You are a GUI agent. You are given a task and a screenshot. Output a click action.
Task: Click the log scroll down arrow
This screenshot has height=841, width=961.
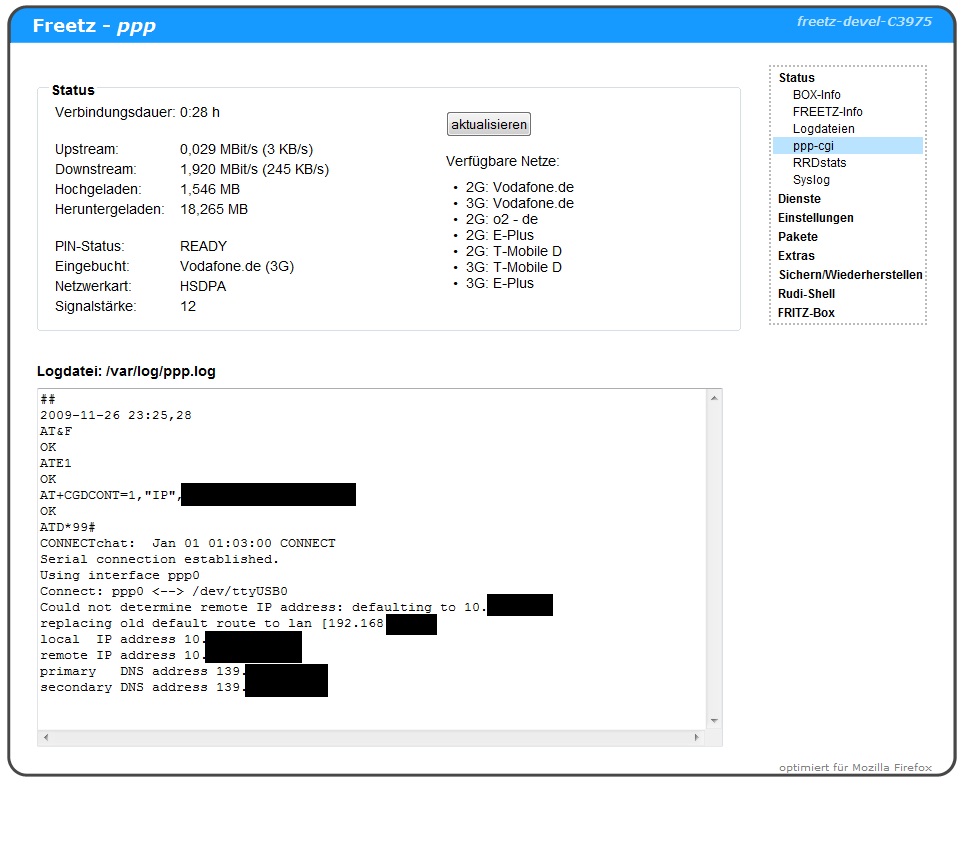point(714,720)
